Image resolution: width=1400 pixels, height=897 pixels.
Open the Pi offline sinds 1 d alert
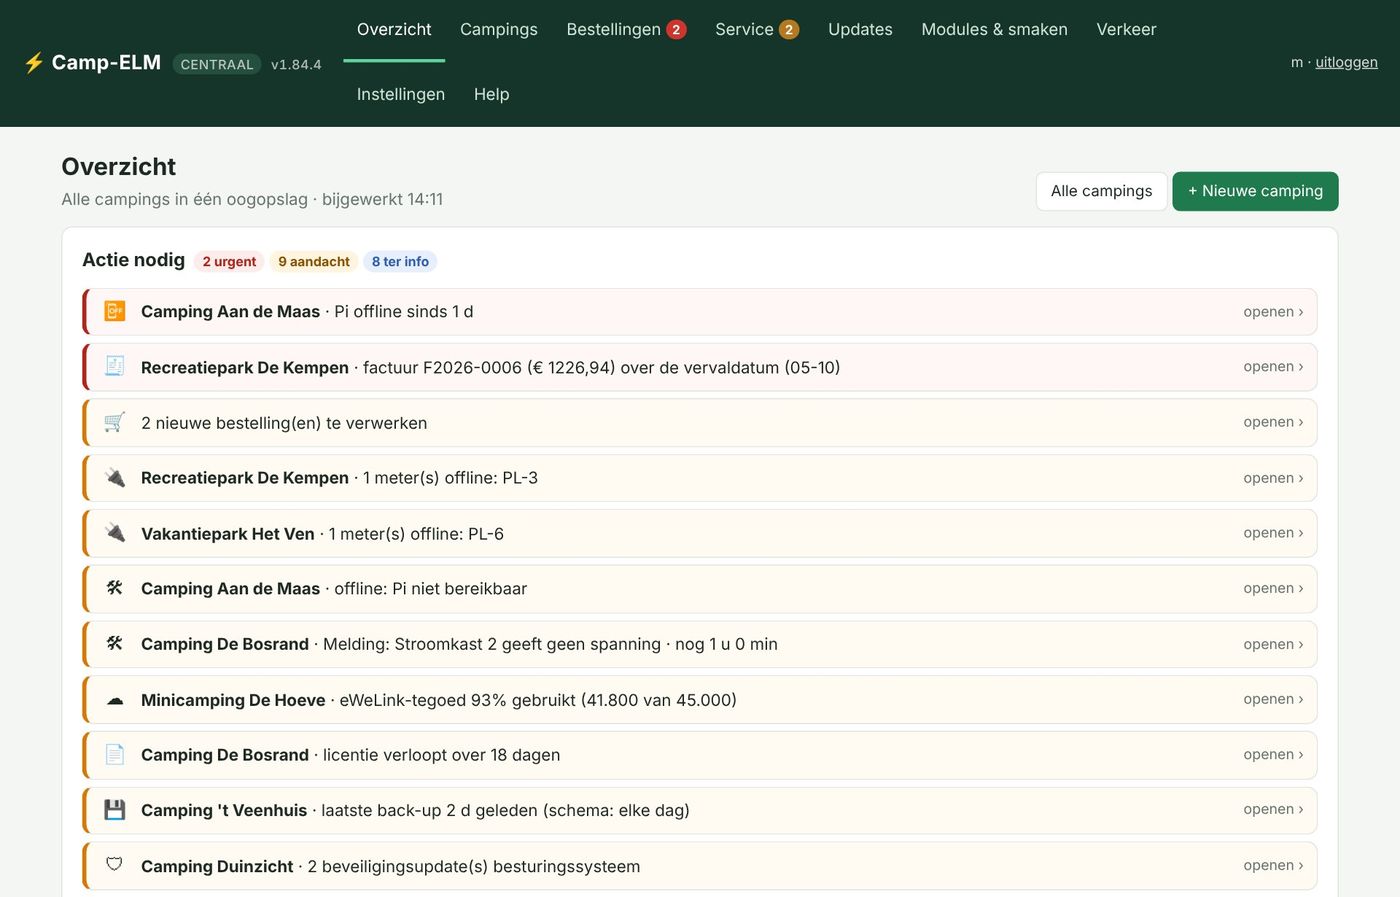pos(700,312)
